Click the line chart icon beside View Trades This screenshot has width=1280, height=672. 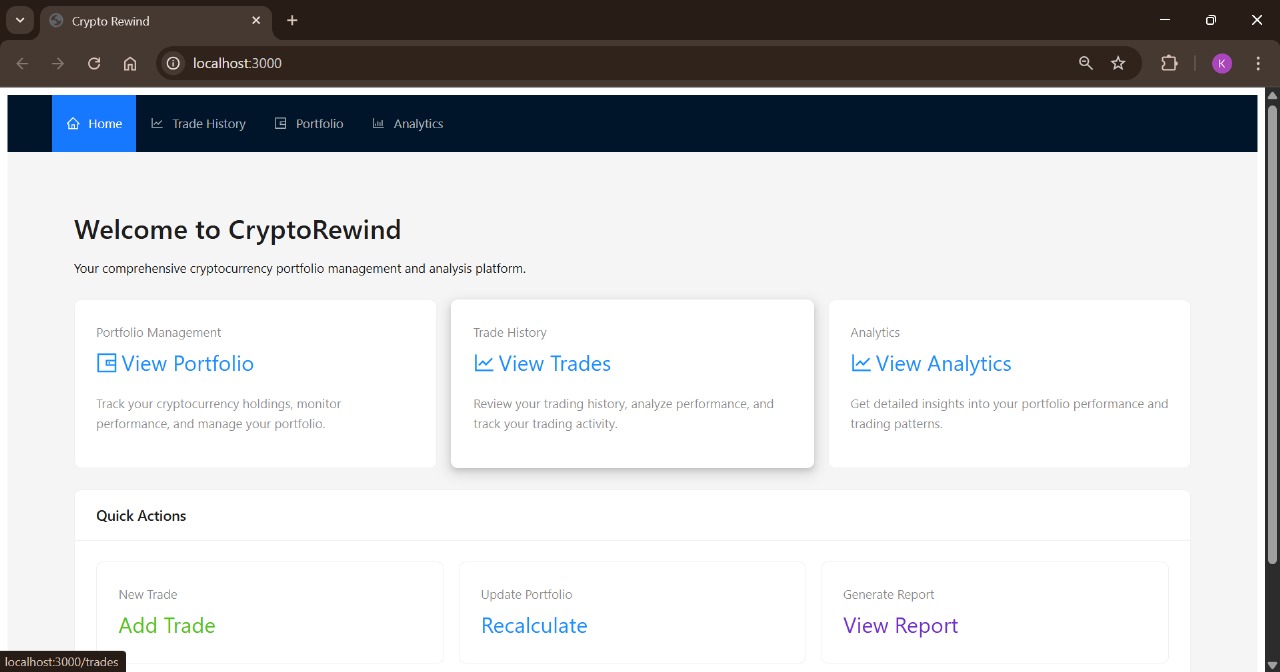(483, 363)
